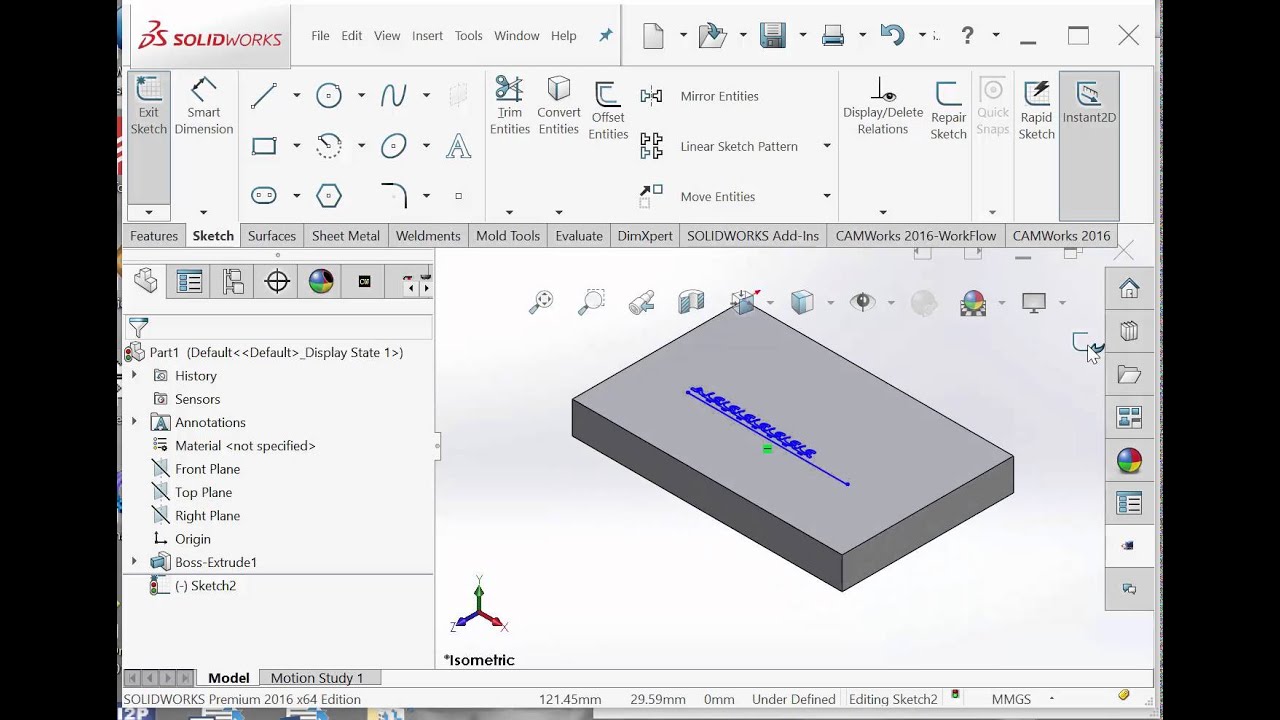Open Line tool options dropdown arrow

point(296,96)
